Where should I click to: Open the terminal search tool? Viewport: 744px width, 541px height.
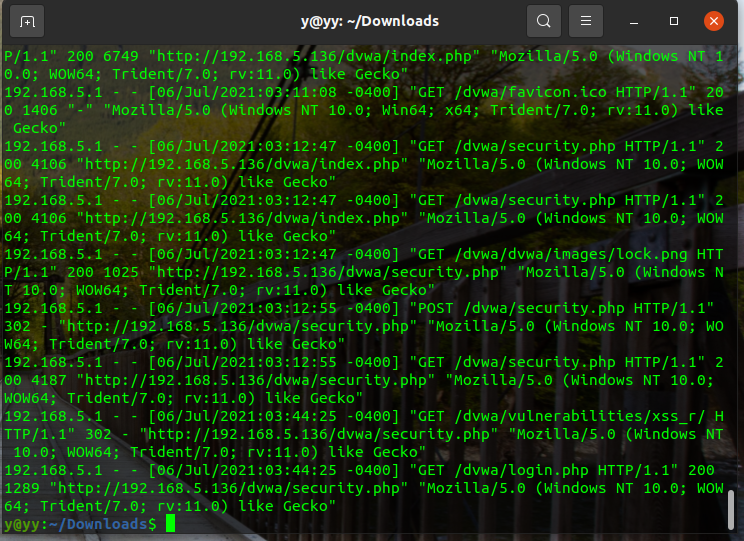click(x=544, y=21)
